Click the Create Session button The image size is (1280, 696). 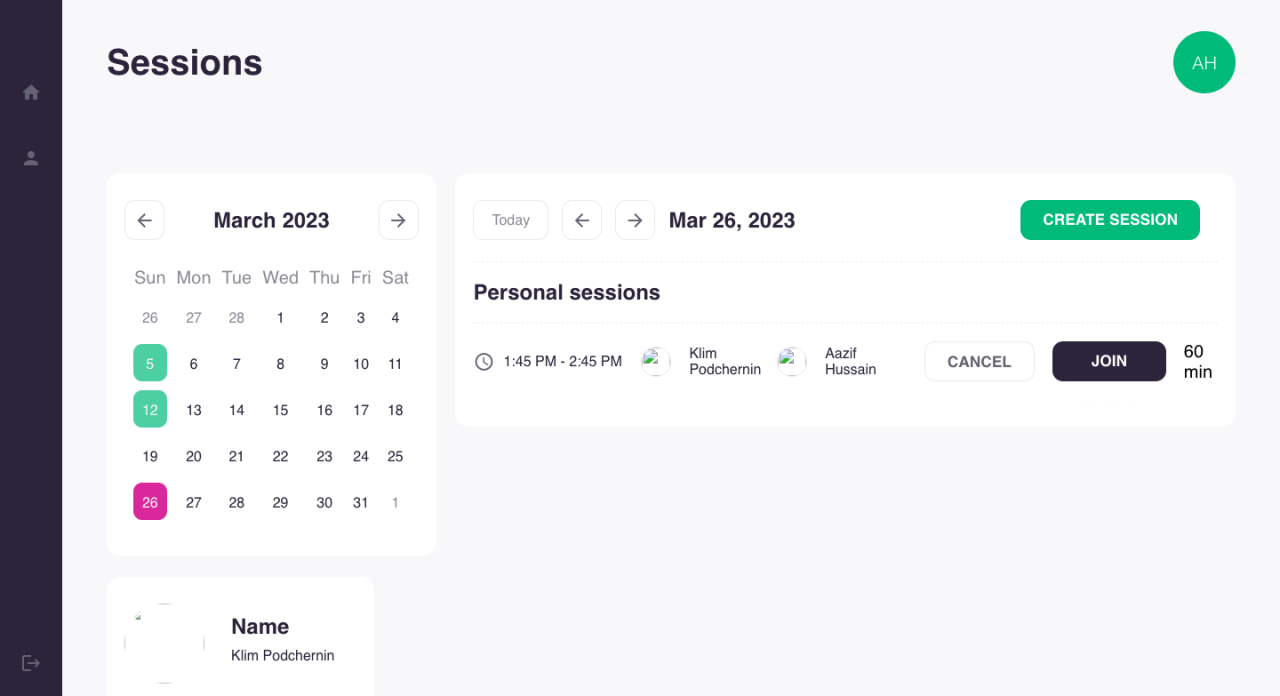1110,220
